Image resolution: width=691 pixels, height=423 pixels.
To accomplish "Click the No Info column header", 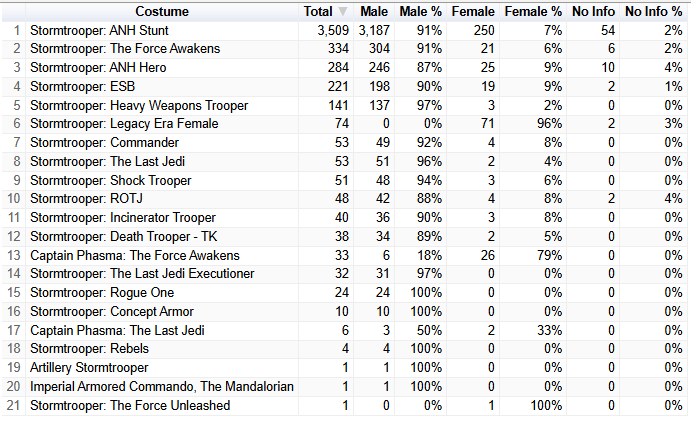I will pyautogui.click(x=593, y=11).
